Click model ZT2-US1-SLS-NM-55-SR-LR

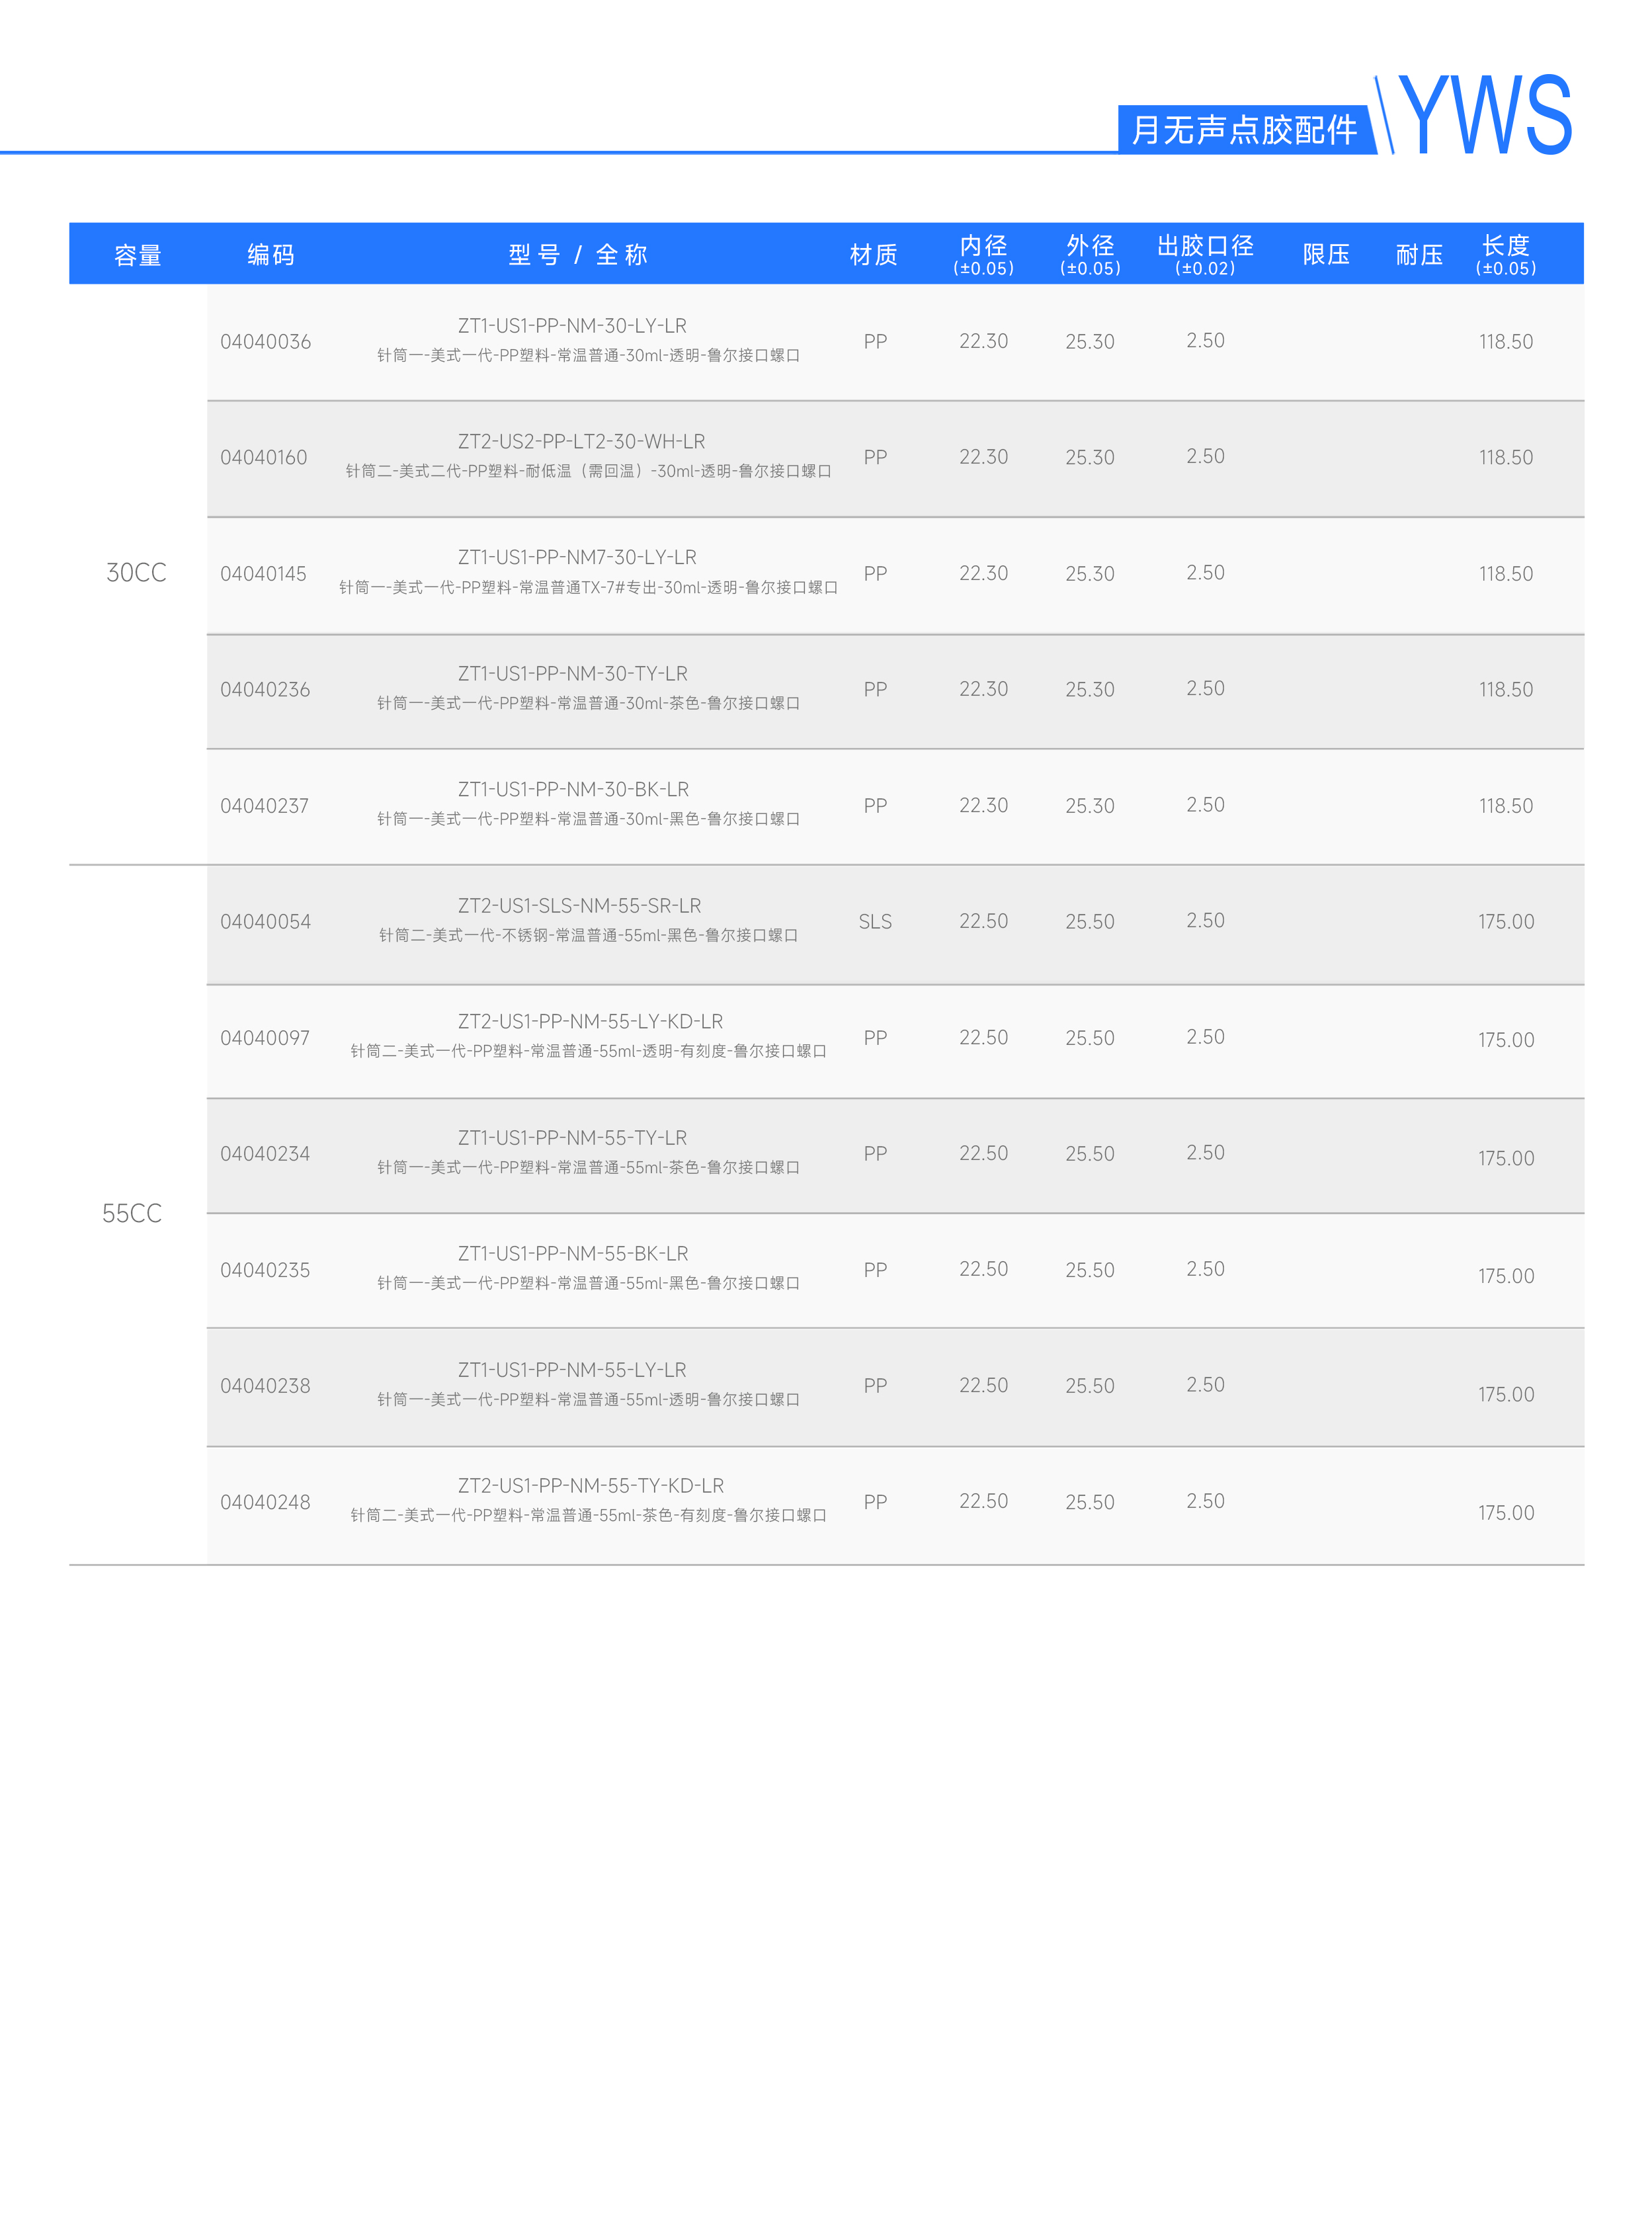point(579,906)
